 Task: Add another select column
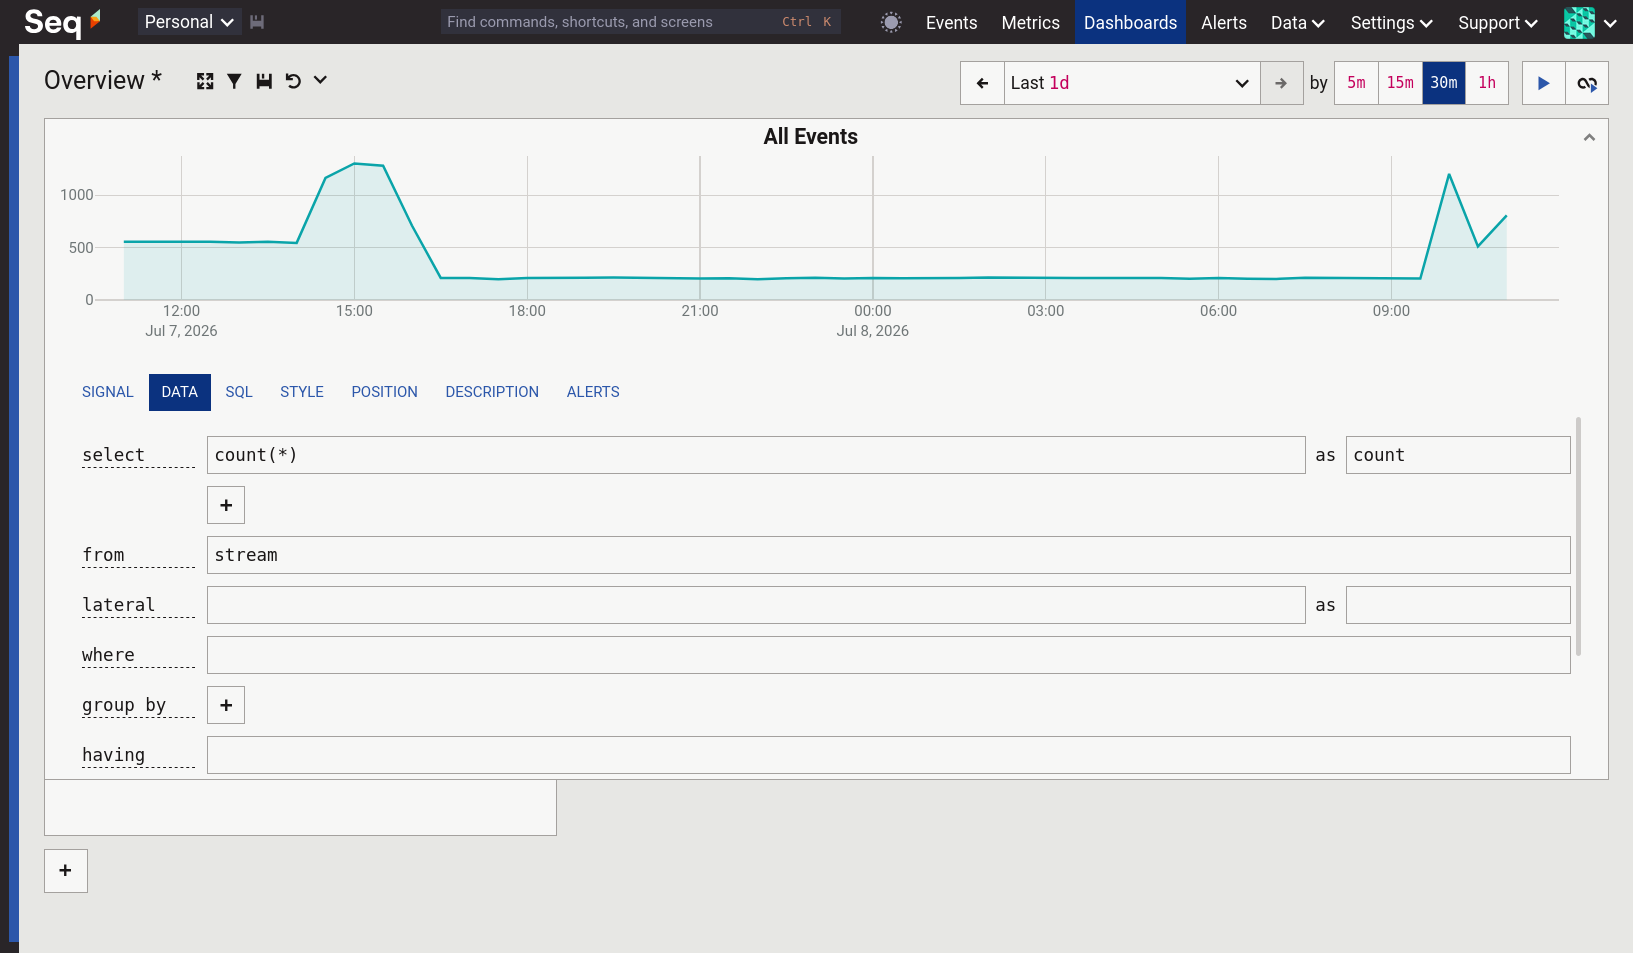coord(226,505)
